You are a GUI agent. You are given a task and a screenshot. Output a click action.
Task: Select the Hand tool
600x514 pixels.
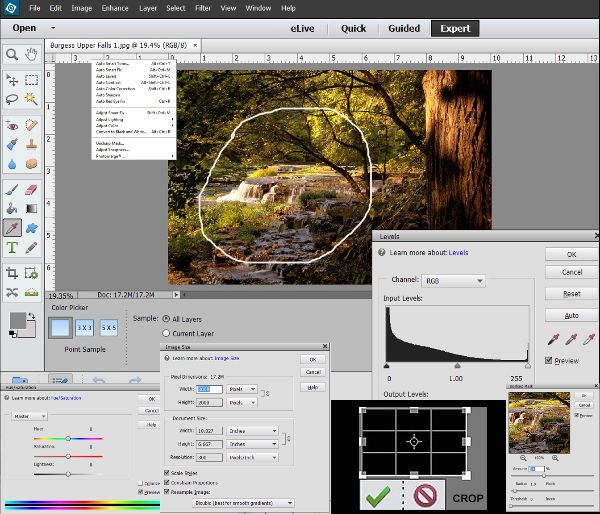click(31, 54)
